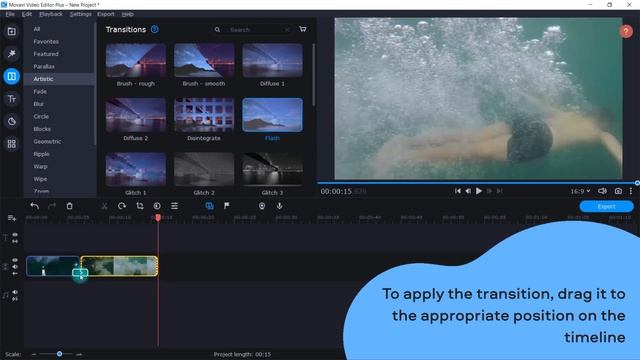Open the Edit menu

pyautogui.click(x=27, y=14)
